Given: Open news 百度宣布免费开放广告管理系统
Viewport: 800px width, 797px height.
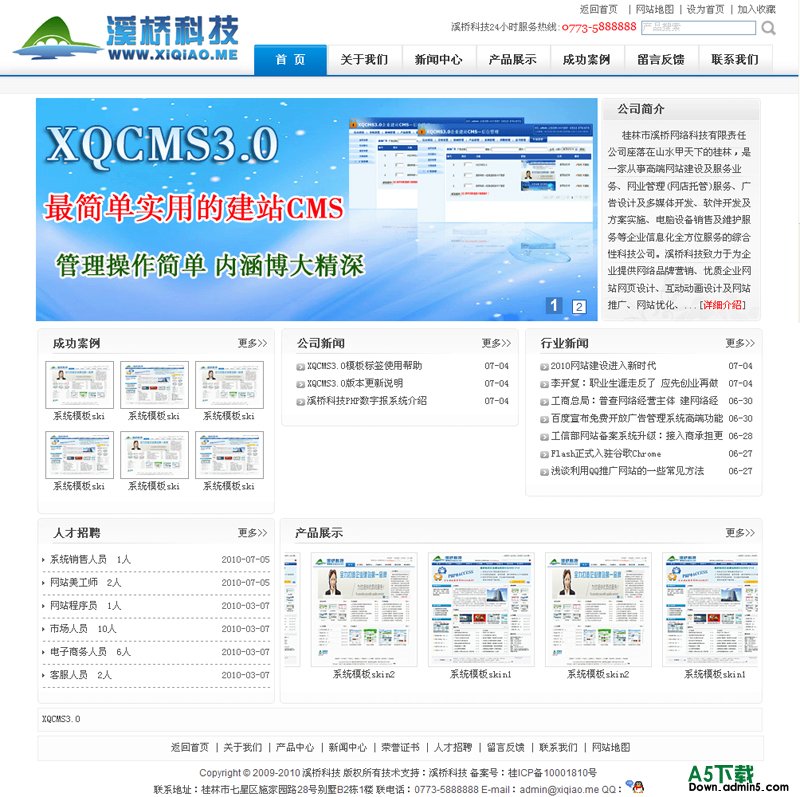Looking at the screenshot, I should (637, 418).
